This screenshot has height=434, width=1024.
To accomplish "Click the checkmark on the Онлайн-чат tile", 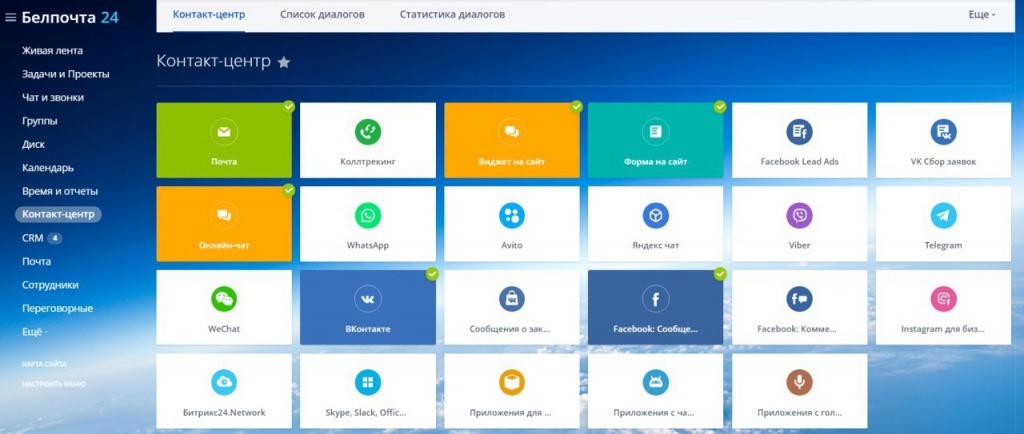I will pyautogui.click(x=289, y=190).
